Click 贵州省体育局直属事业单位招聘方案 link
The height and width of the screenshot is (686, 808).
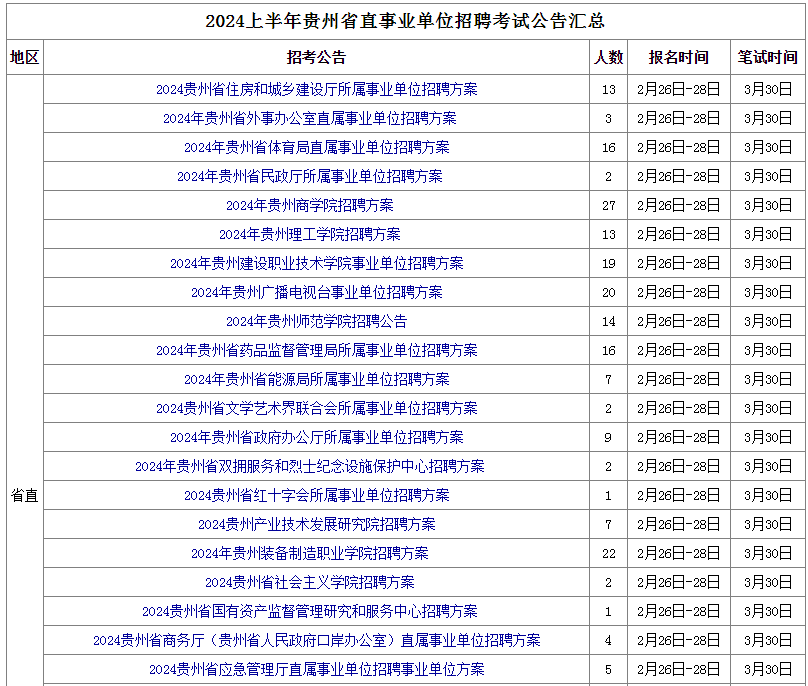pyautogui.click(x=316, y=147)
